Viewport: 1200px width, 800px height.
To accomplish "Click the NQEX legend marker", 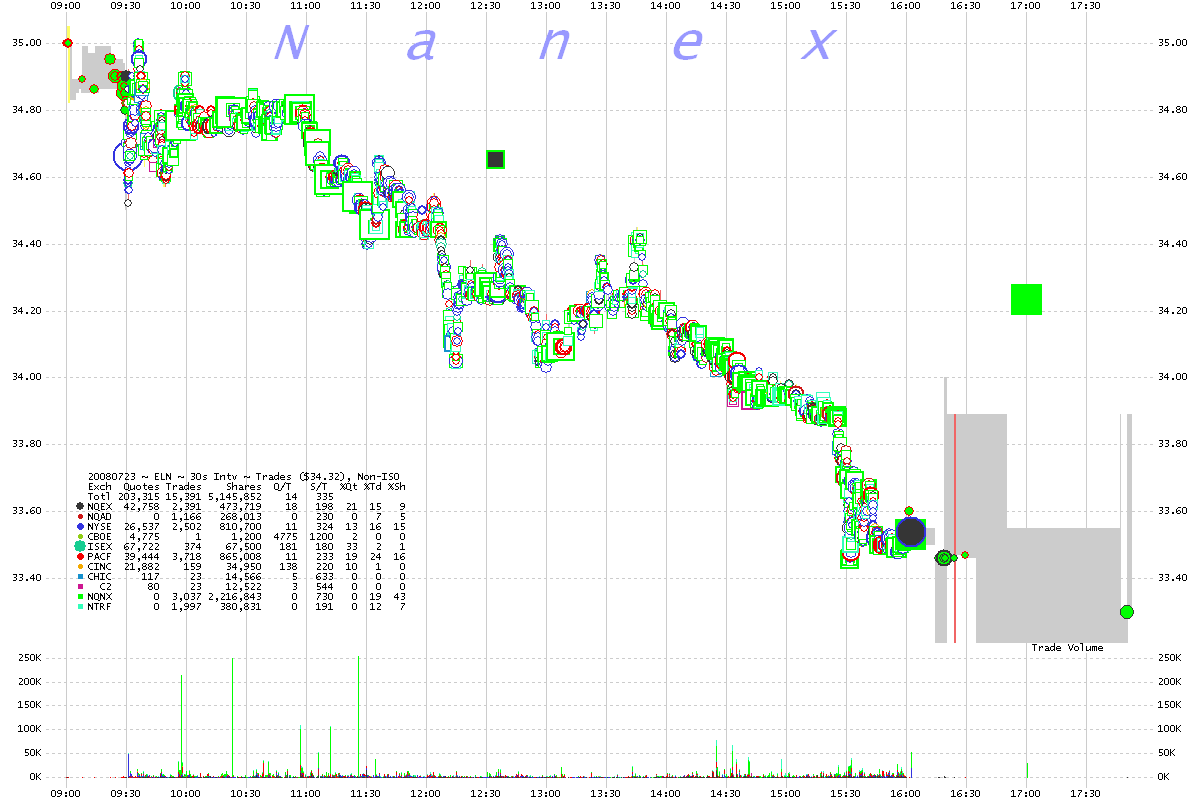I will pyautogui.click(x=81, y=507).
